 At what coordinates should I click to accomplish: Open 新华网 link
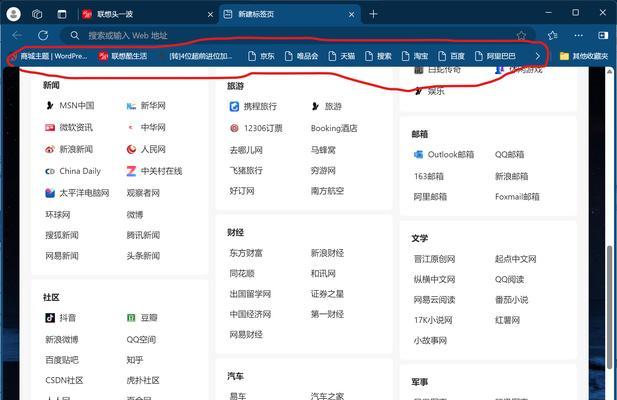[x=146, y=105]
